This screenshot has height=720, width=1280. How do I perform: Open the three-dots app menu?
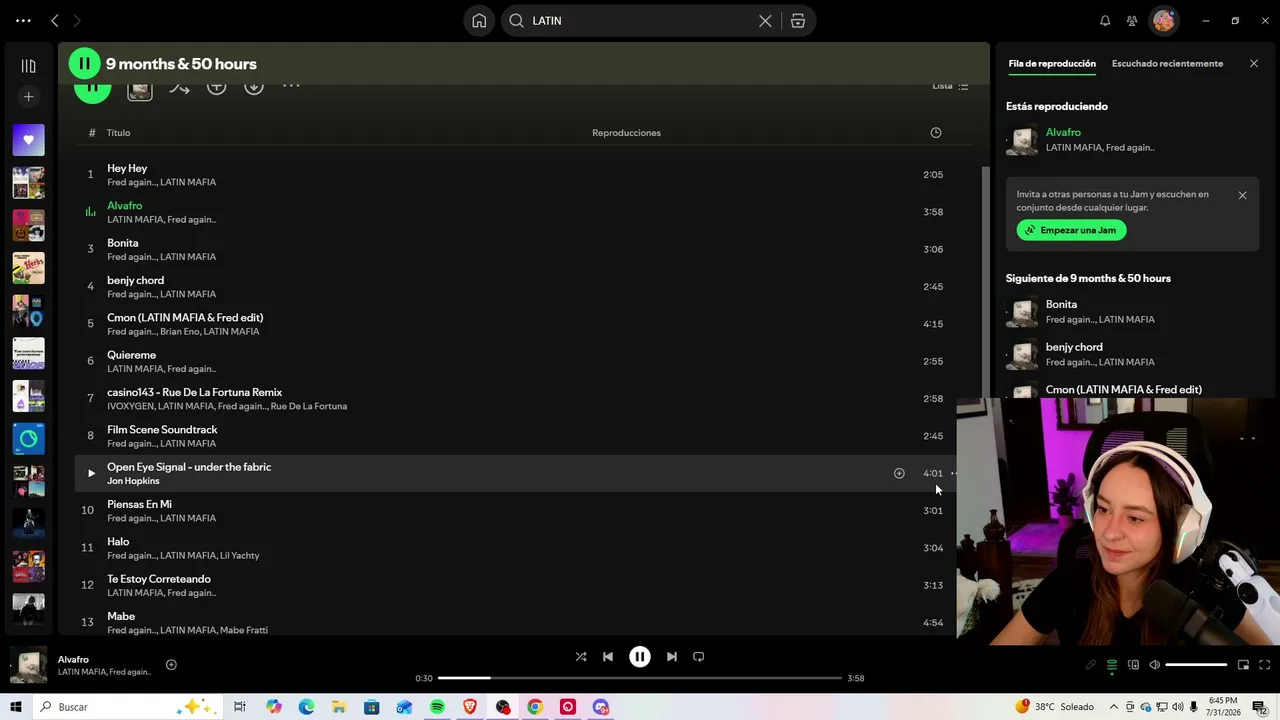coord(23,21)
